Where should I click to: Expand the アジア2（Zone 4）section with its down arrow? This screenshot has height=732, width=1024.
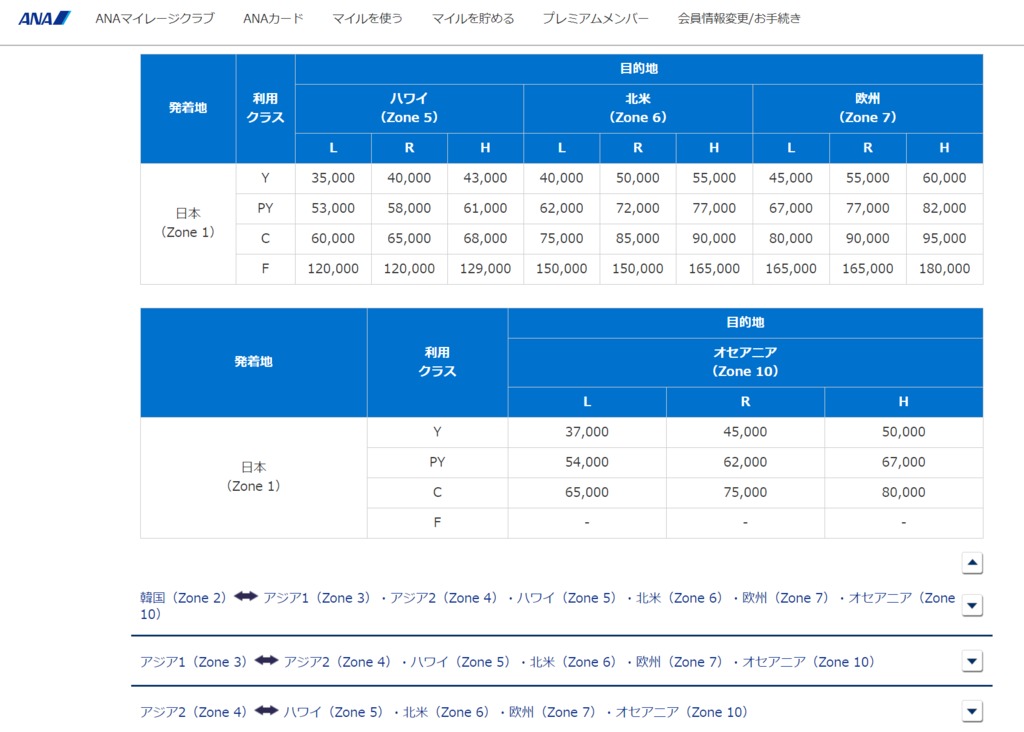point(971,711)
